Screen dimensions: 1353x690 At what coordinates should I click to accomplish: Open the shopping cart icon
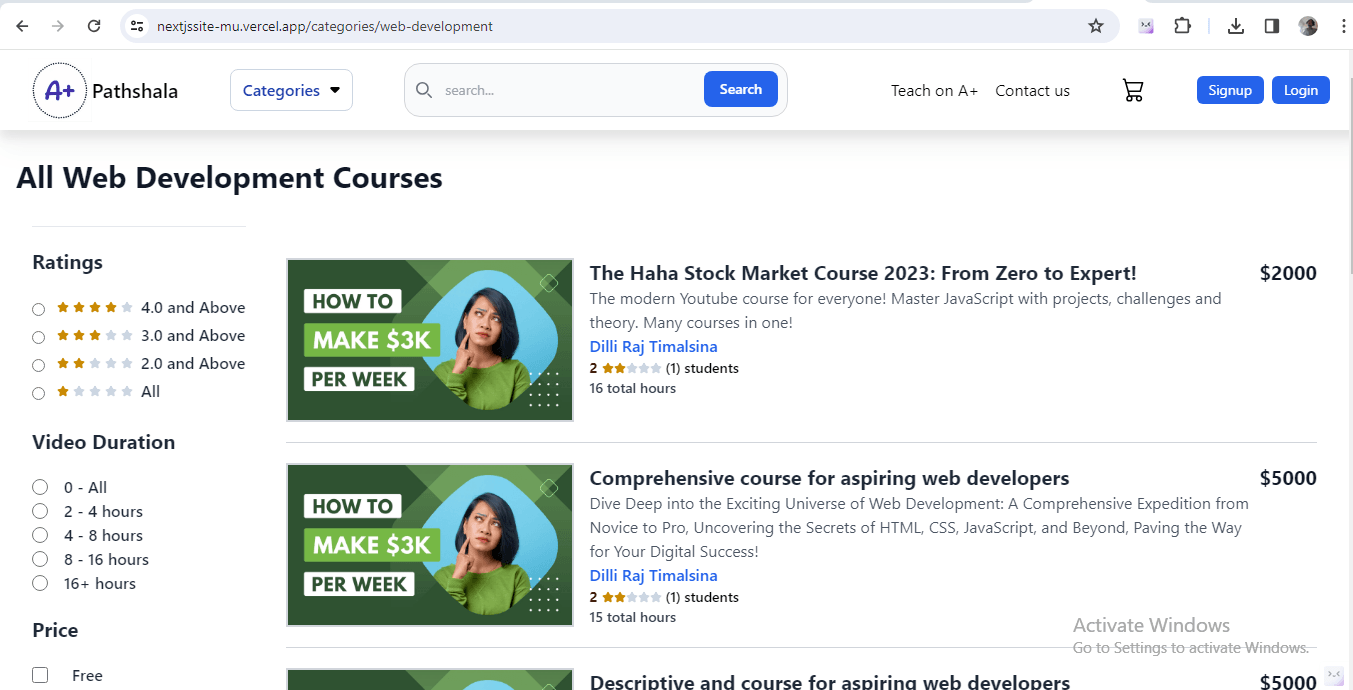(1133, 90)
